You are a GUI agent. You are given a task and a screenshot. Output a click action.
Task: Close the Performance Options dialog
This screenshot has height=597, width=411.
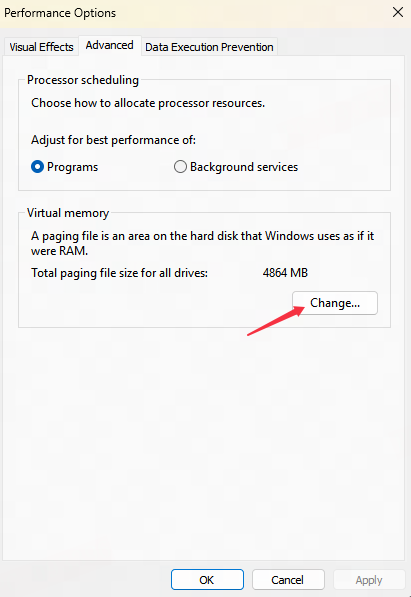[x=398, y=13]
